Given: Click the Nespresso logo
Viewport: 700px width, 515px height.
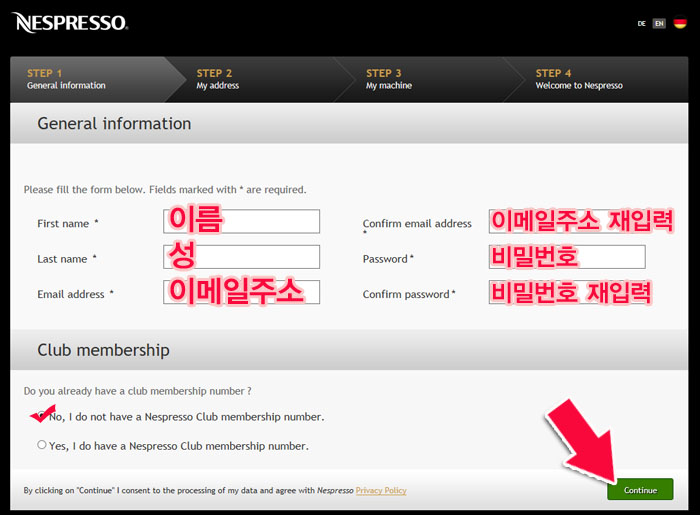Looking at the screenshot, I should (x=70, y=23).
